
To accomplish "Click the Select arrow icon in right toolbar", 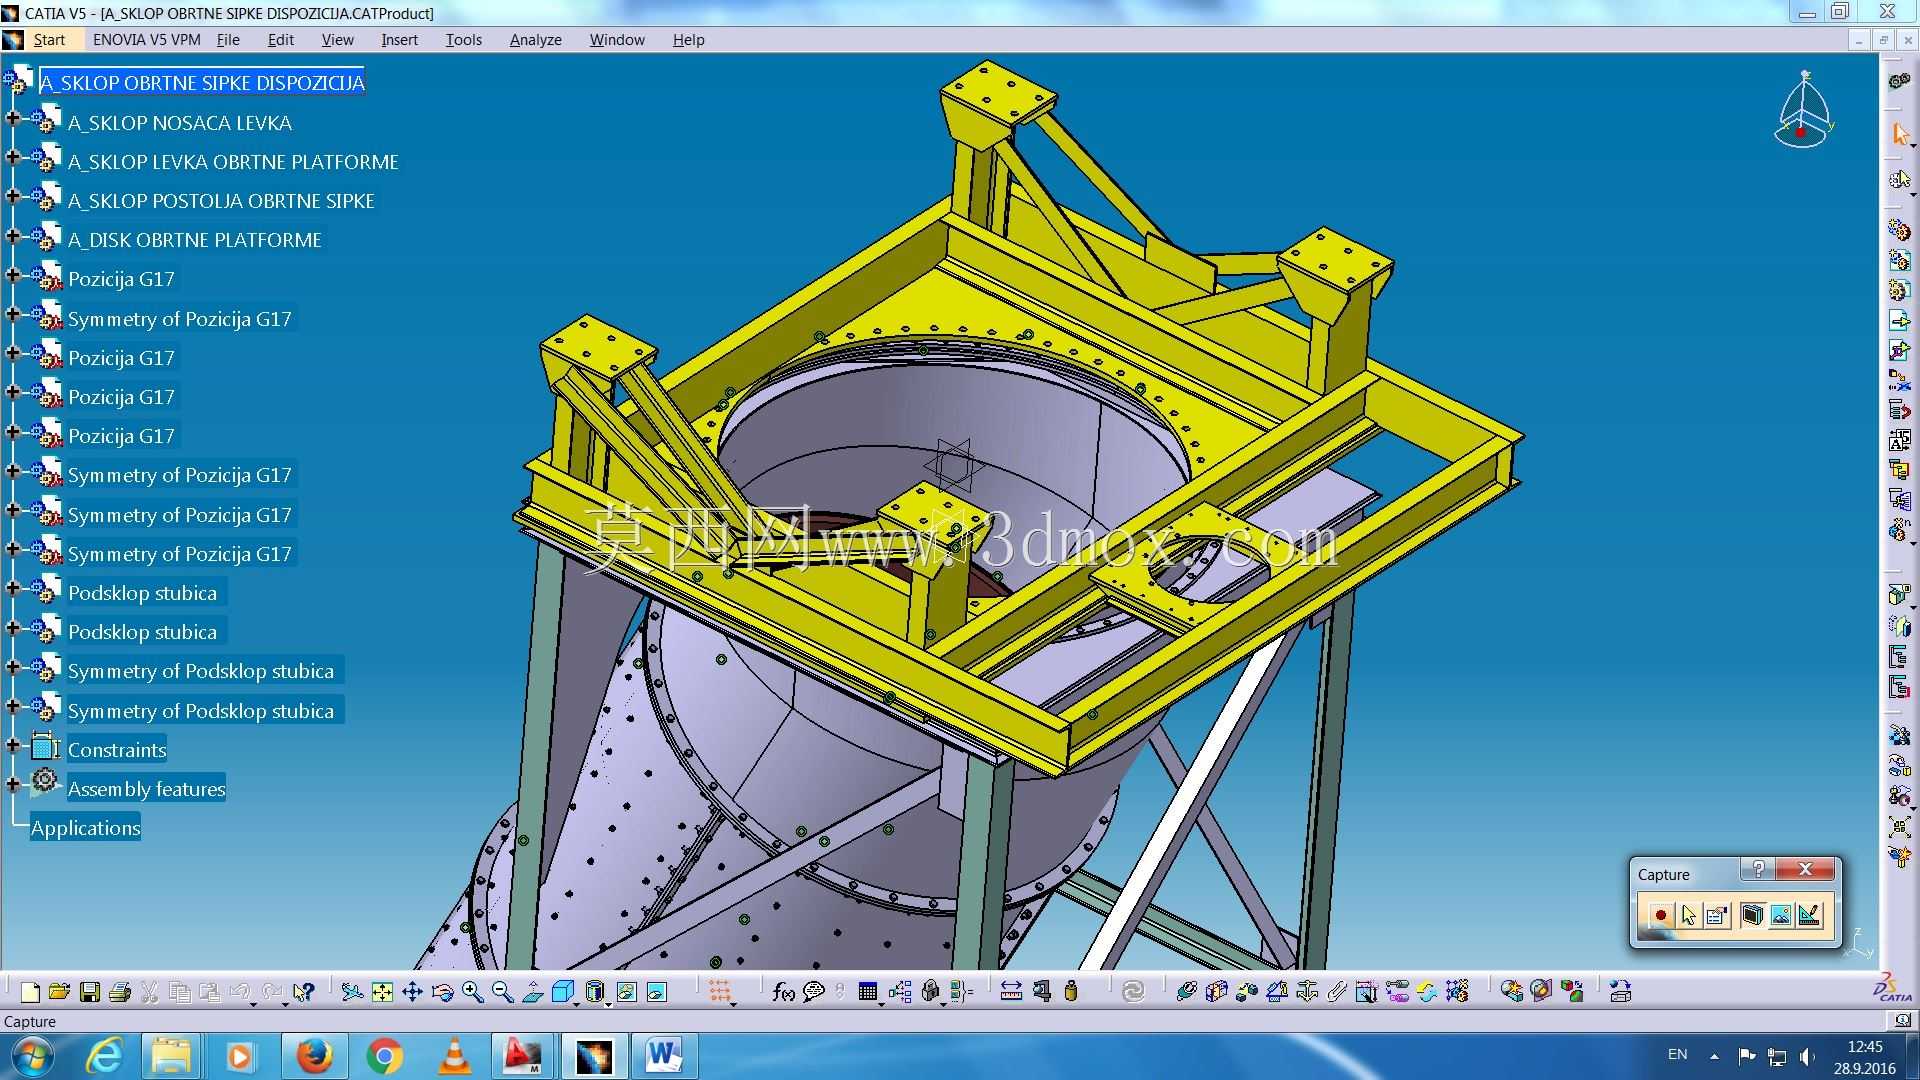I will tap(1900, 134).
